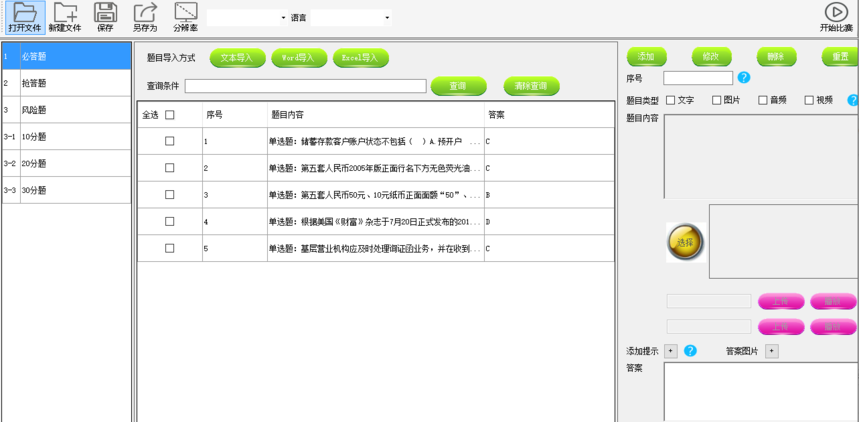
Task: Check the checkbox for question row 2
Action: click(x=170, y=168)
